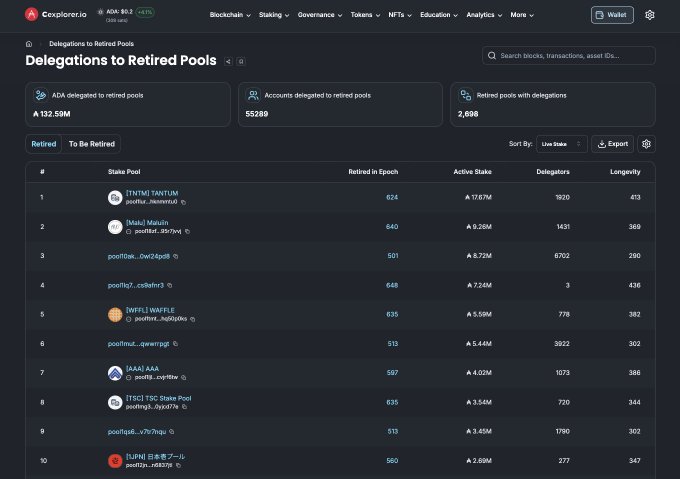680x479 pixels.
Task: Open the pool1qs6...v7tr7nqu link
Action: 137,432
